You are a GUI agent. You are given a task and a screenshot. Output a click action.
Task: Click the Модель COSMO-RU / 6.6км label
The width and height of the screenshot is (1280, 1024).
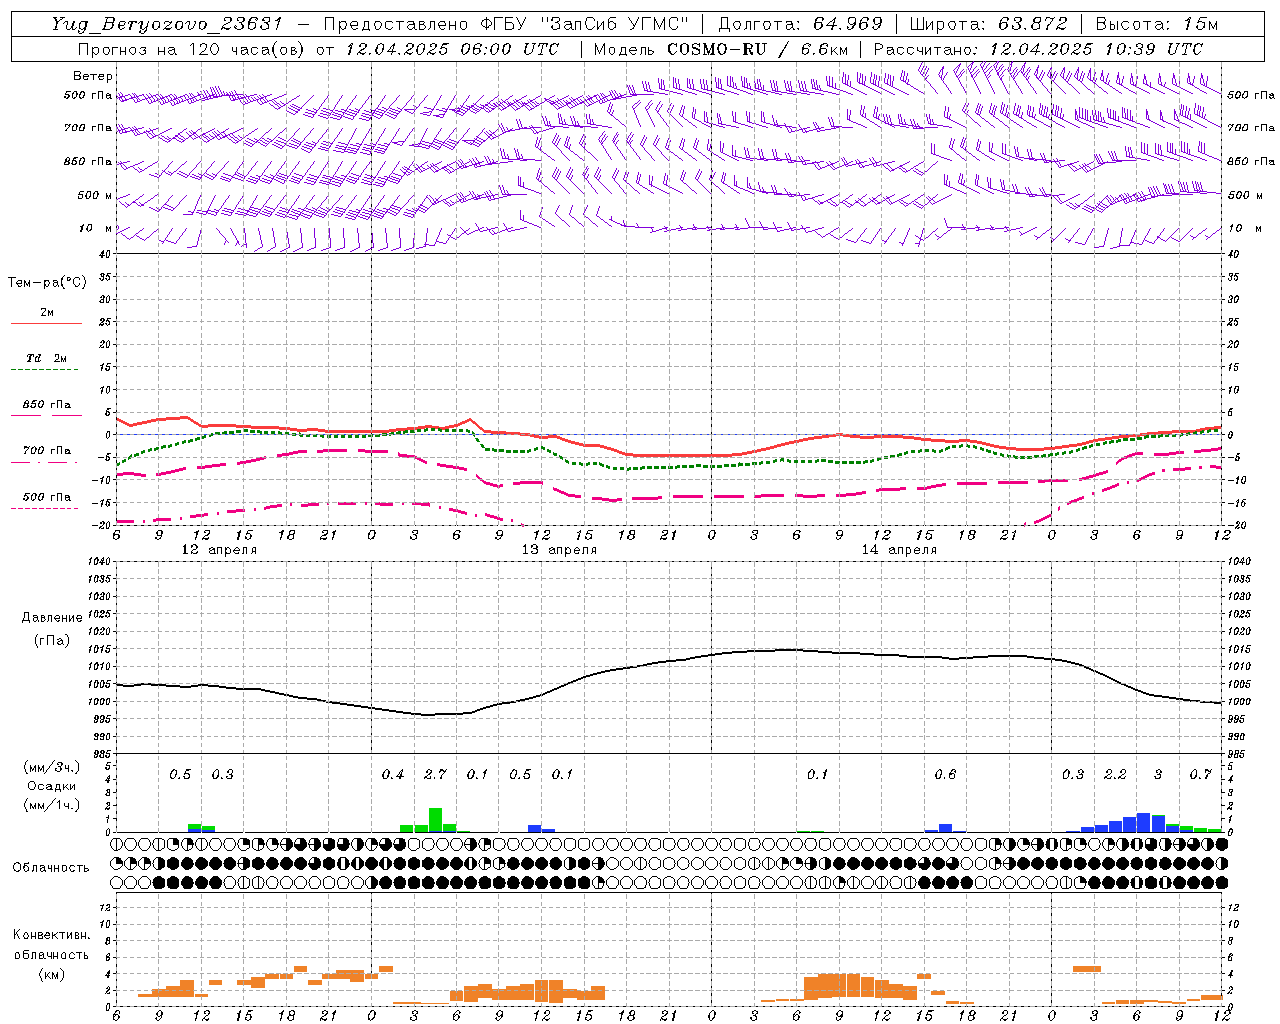(x=720, y=49)
